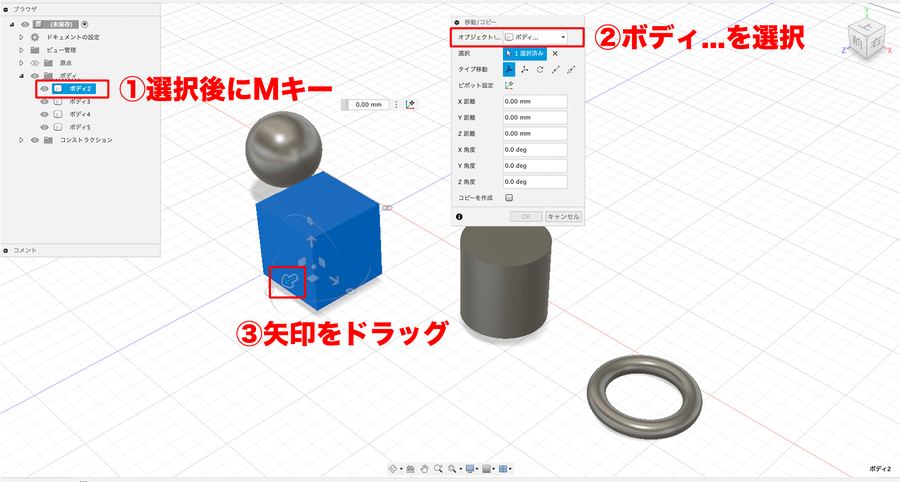Expand the ドキュメントの設定 node
Image resolution: width=900 pixels, height=482 pixels.
click(x=21, y=37)
